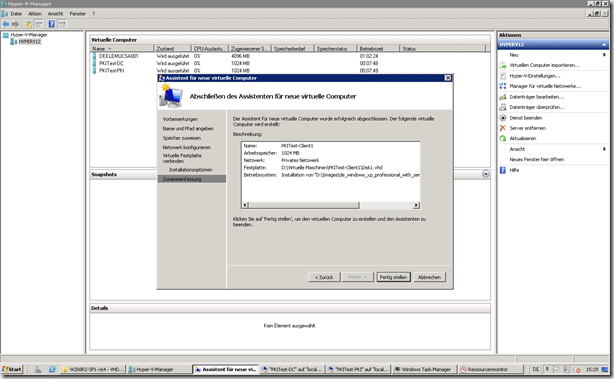Click the Start button on taskbar
This screenshot has height=379, width=614.
[x=12, y=369]
